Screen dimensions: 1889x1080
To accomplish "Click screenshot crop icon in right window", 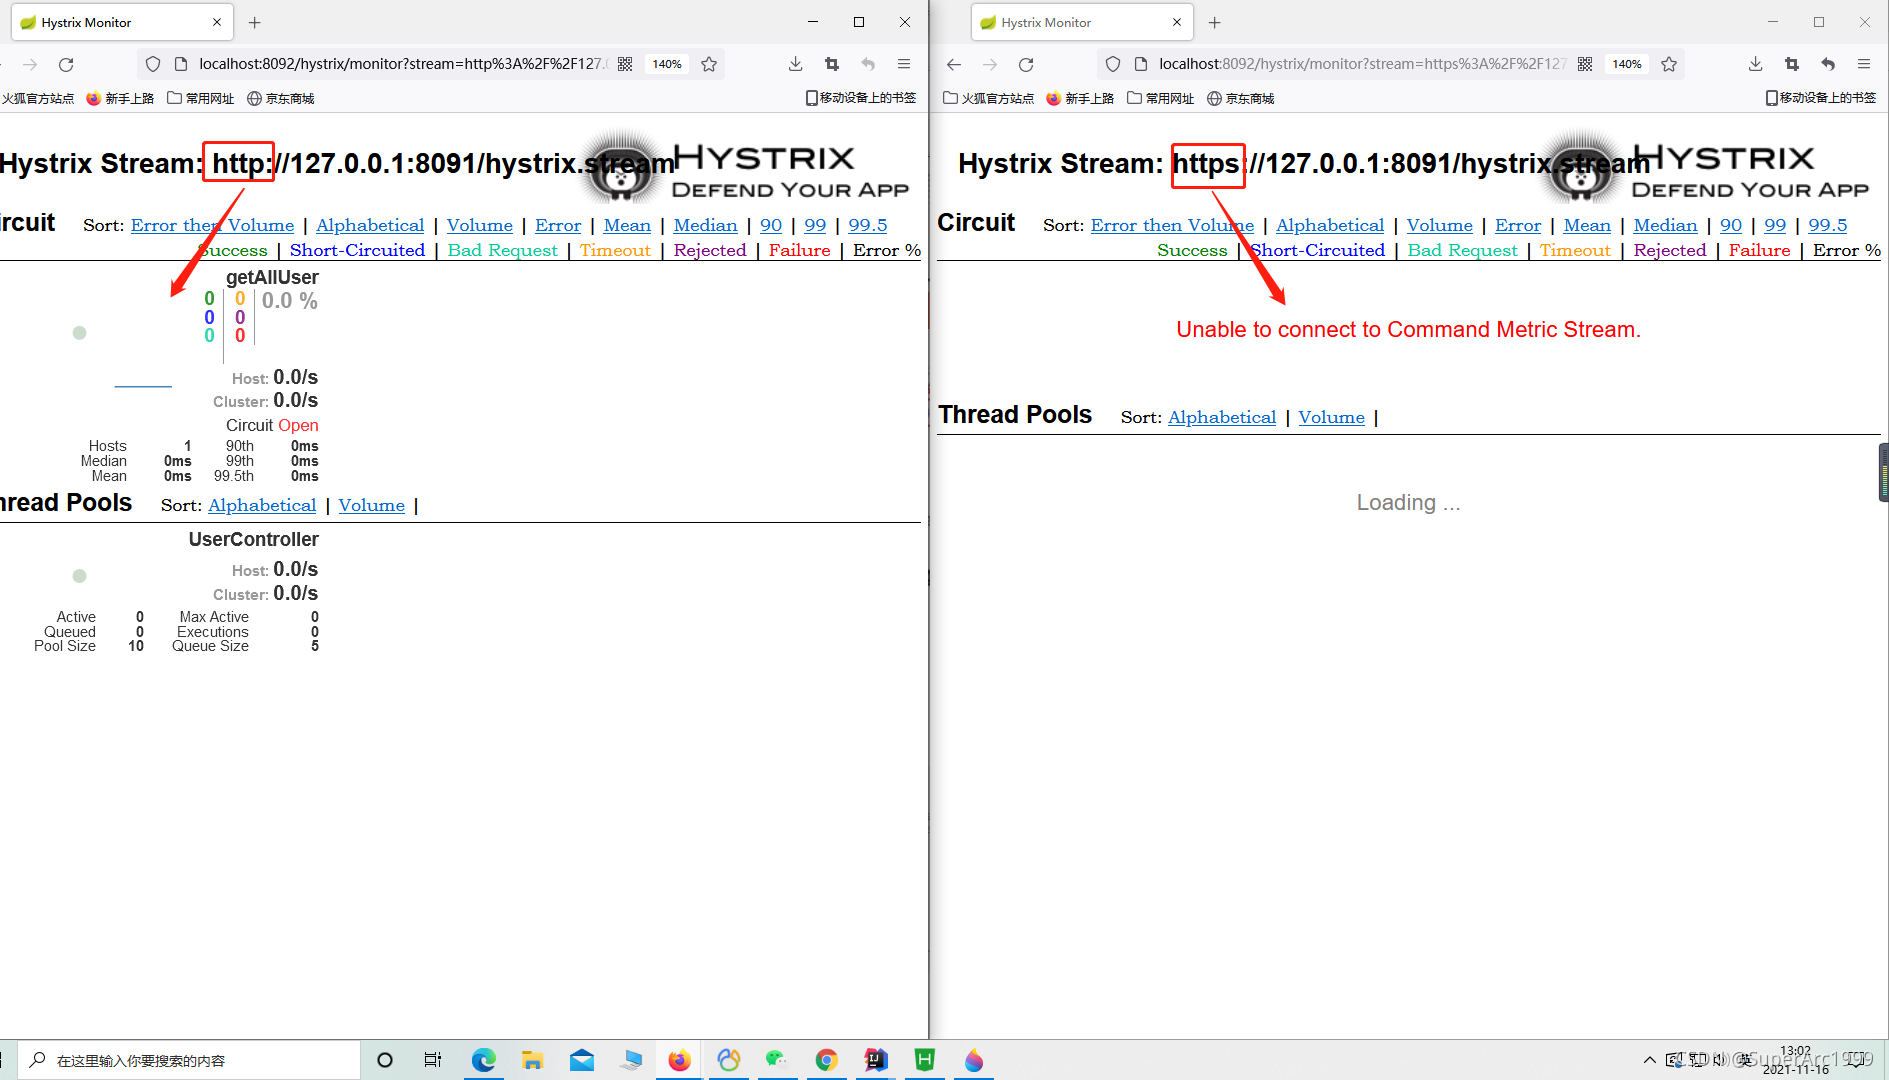I will click(x=1792, y=64).
